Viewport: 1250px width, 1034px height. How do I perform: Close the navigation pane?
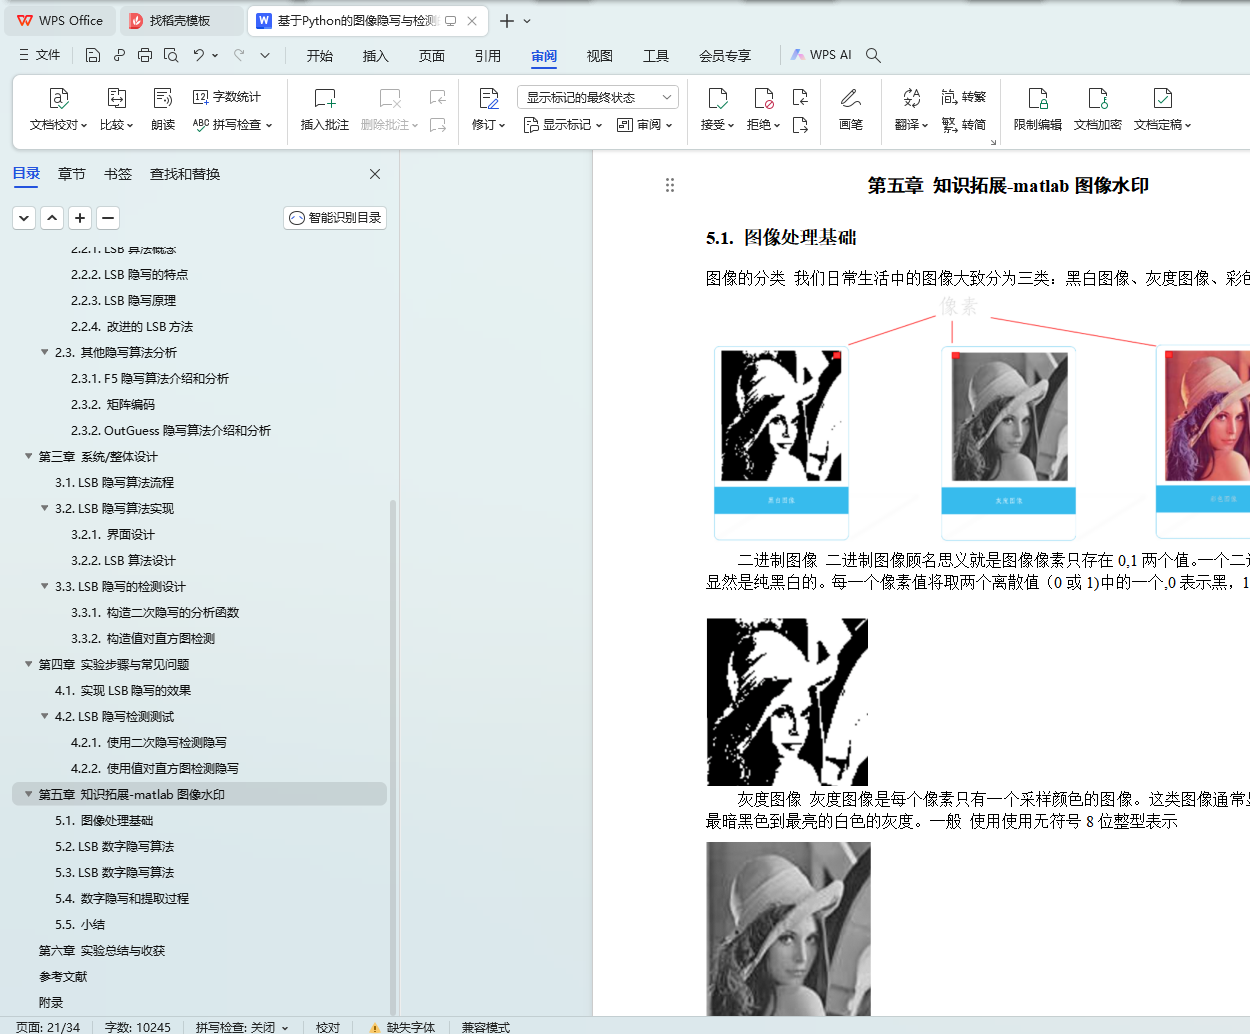click(375, 174)
